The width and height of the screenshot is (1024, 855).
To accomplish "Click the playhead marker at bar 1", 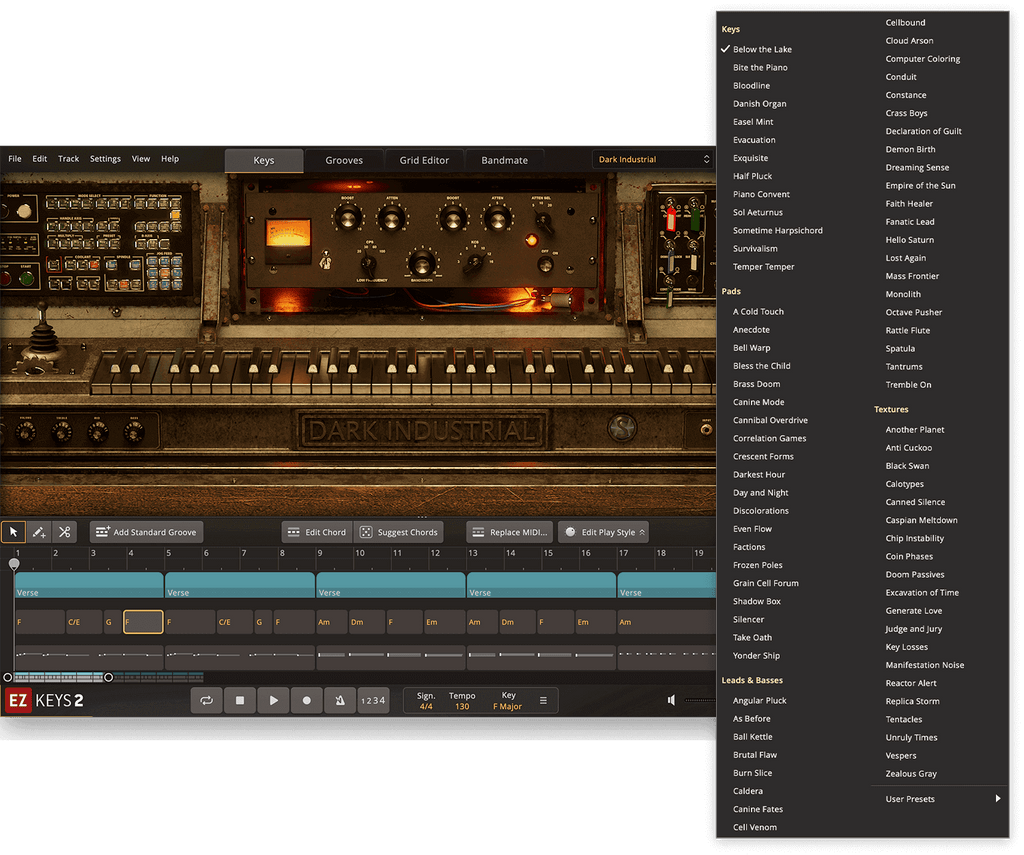I will point(14,564).
